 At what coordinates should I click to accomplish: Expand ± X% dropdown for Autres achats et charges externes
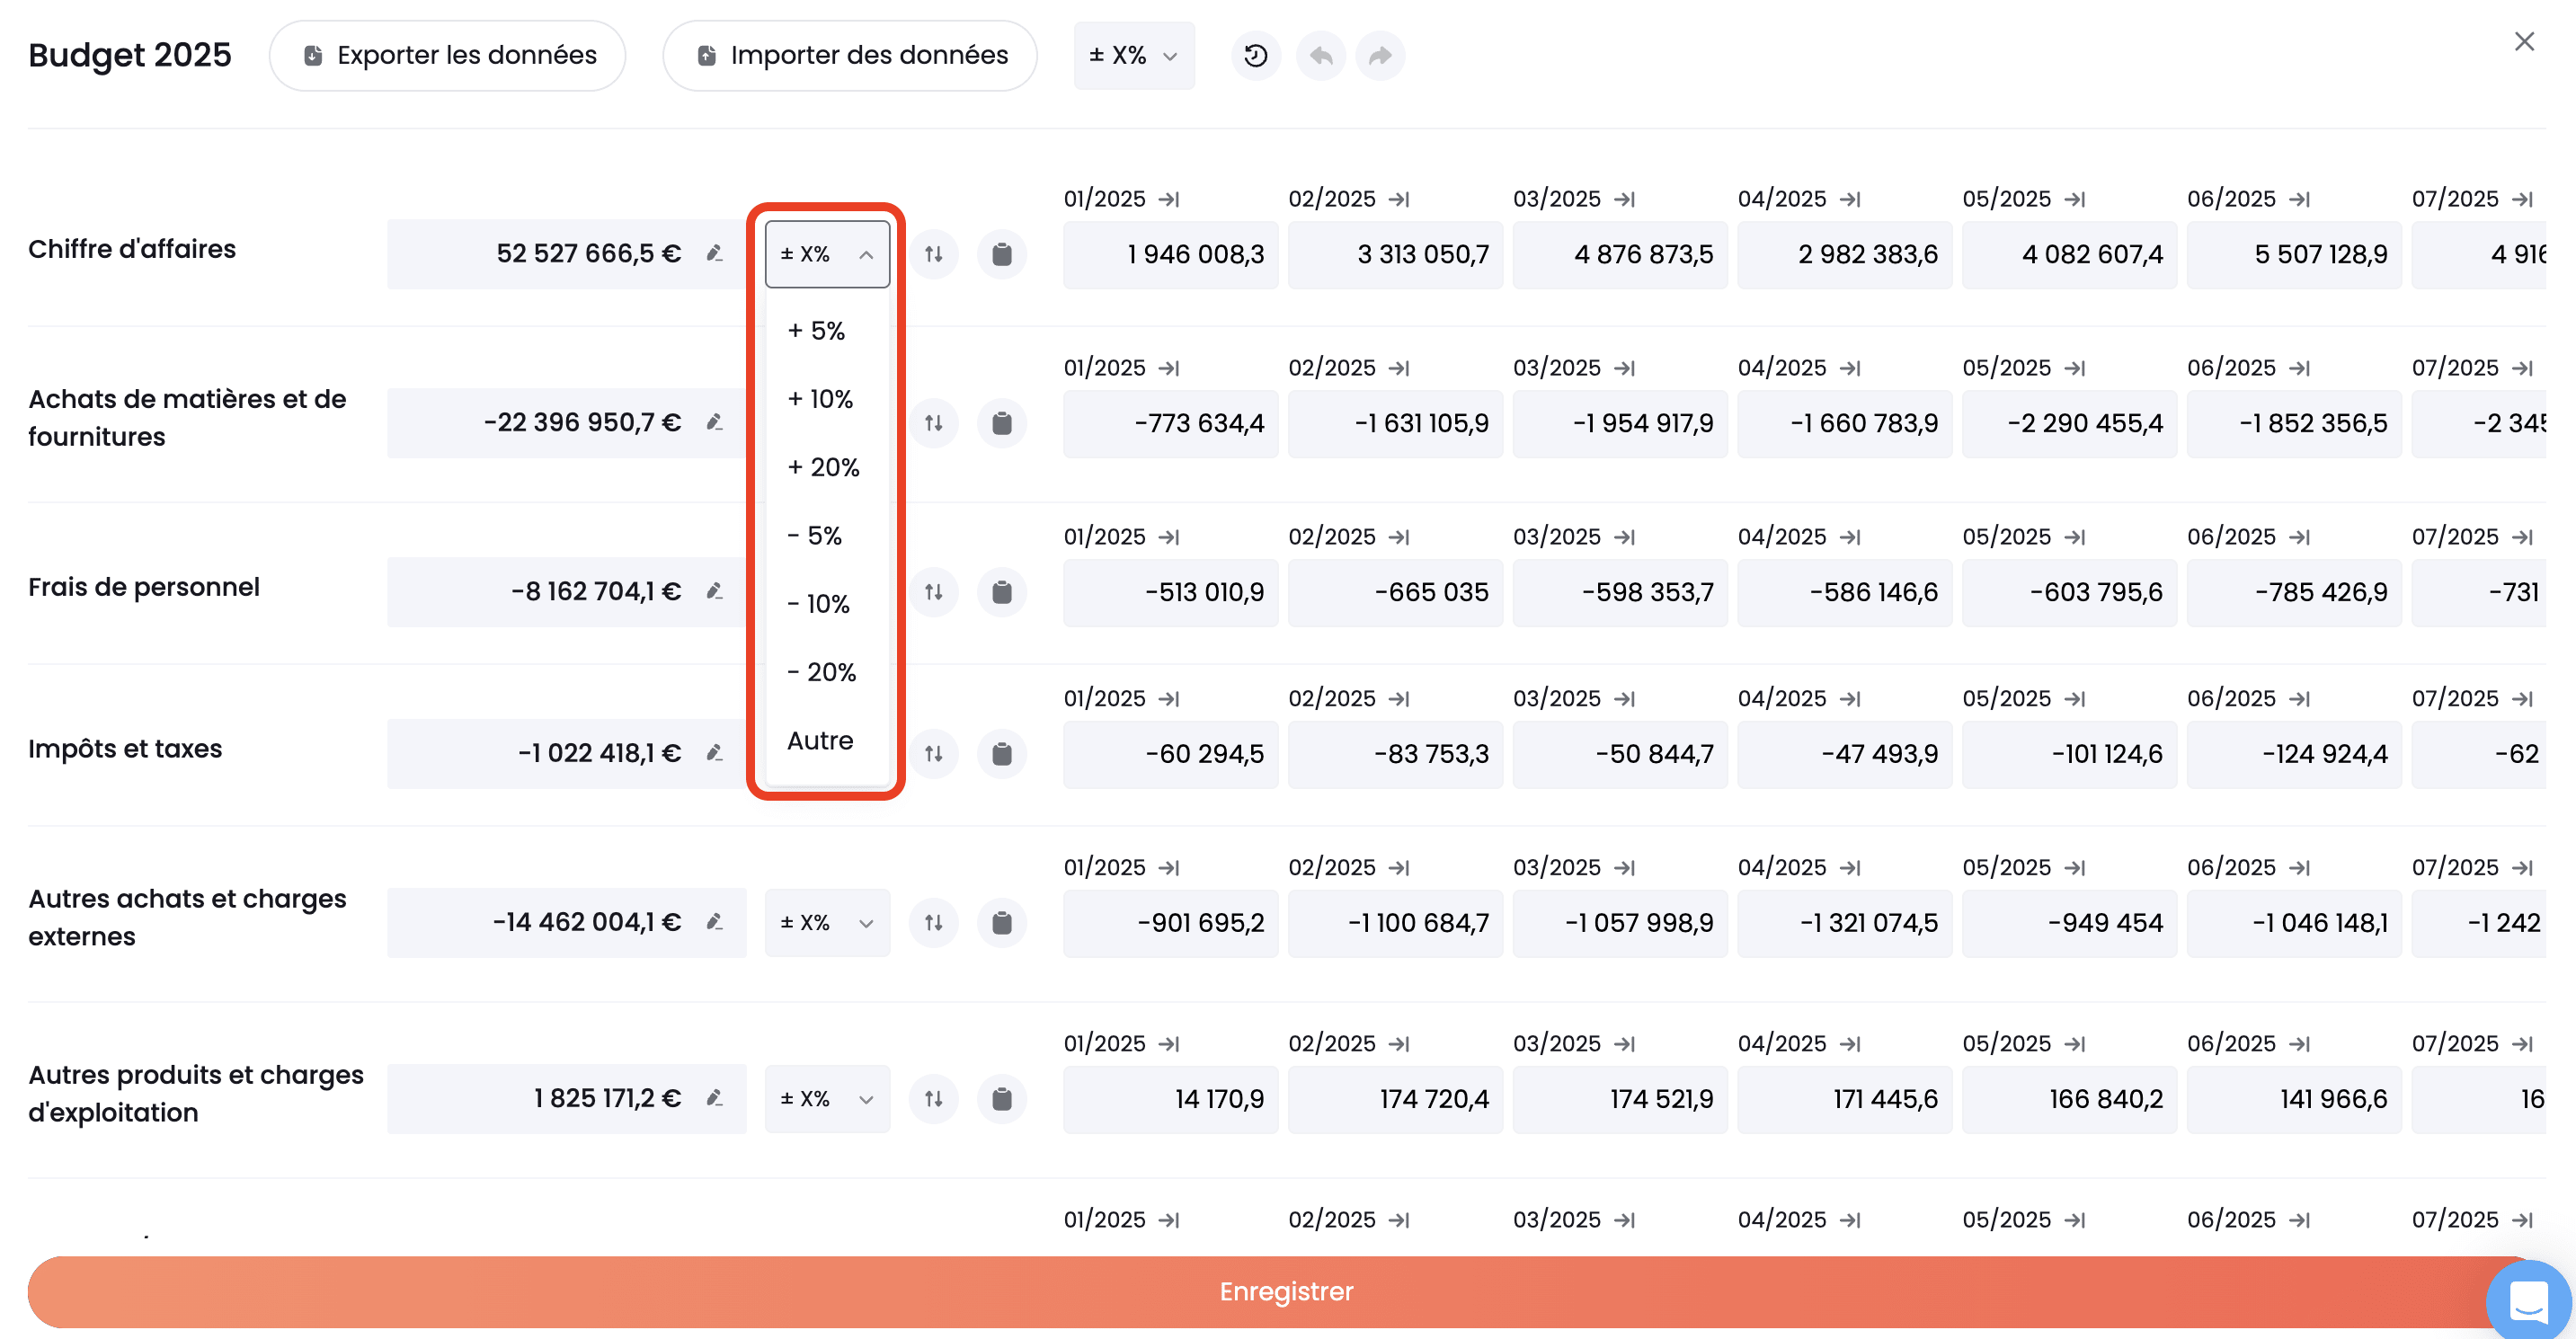[x=826, y=922]
